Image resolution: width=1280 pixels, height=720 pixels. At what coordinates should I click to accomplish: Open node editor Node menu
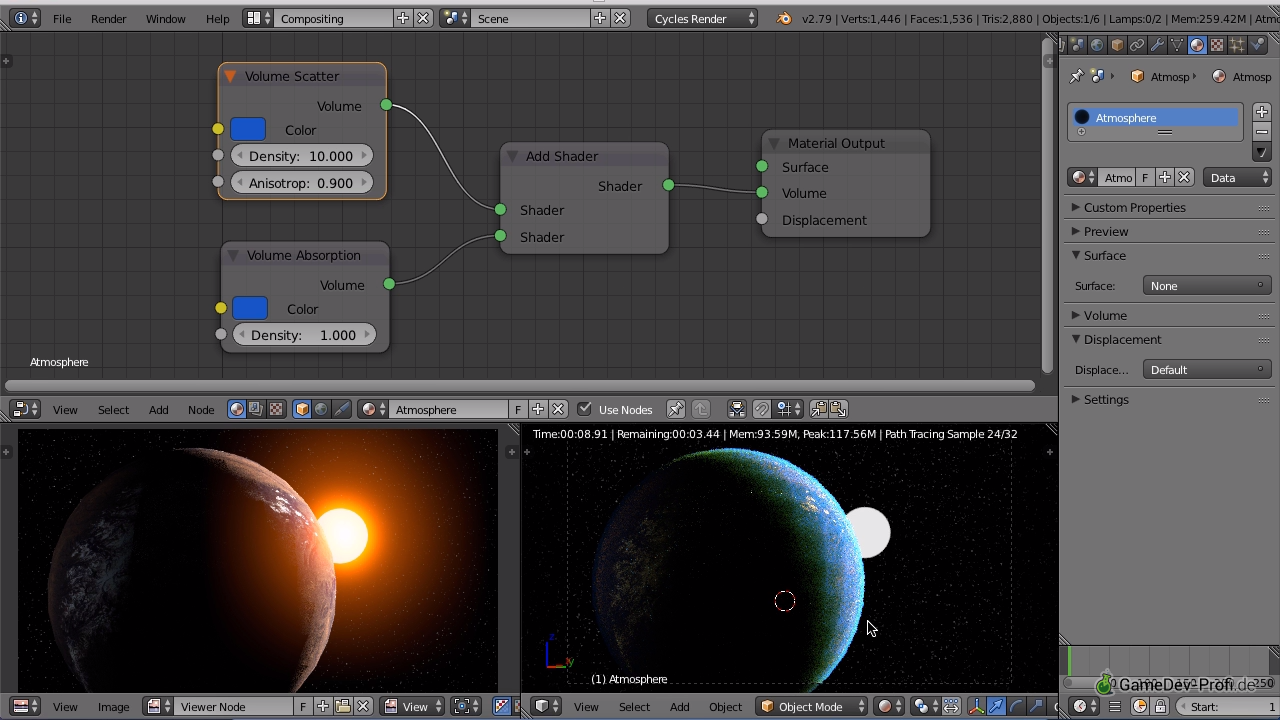pos(201,409)
